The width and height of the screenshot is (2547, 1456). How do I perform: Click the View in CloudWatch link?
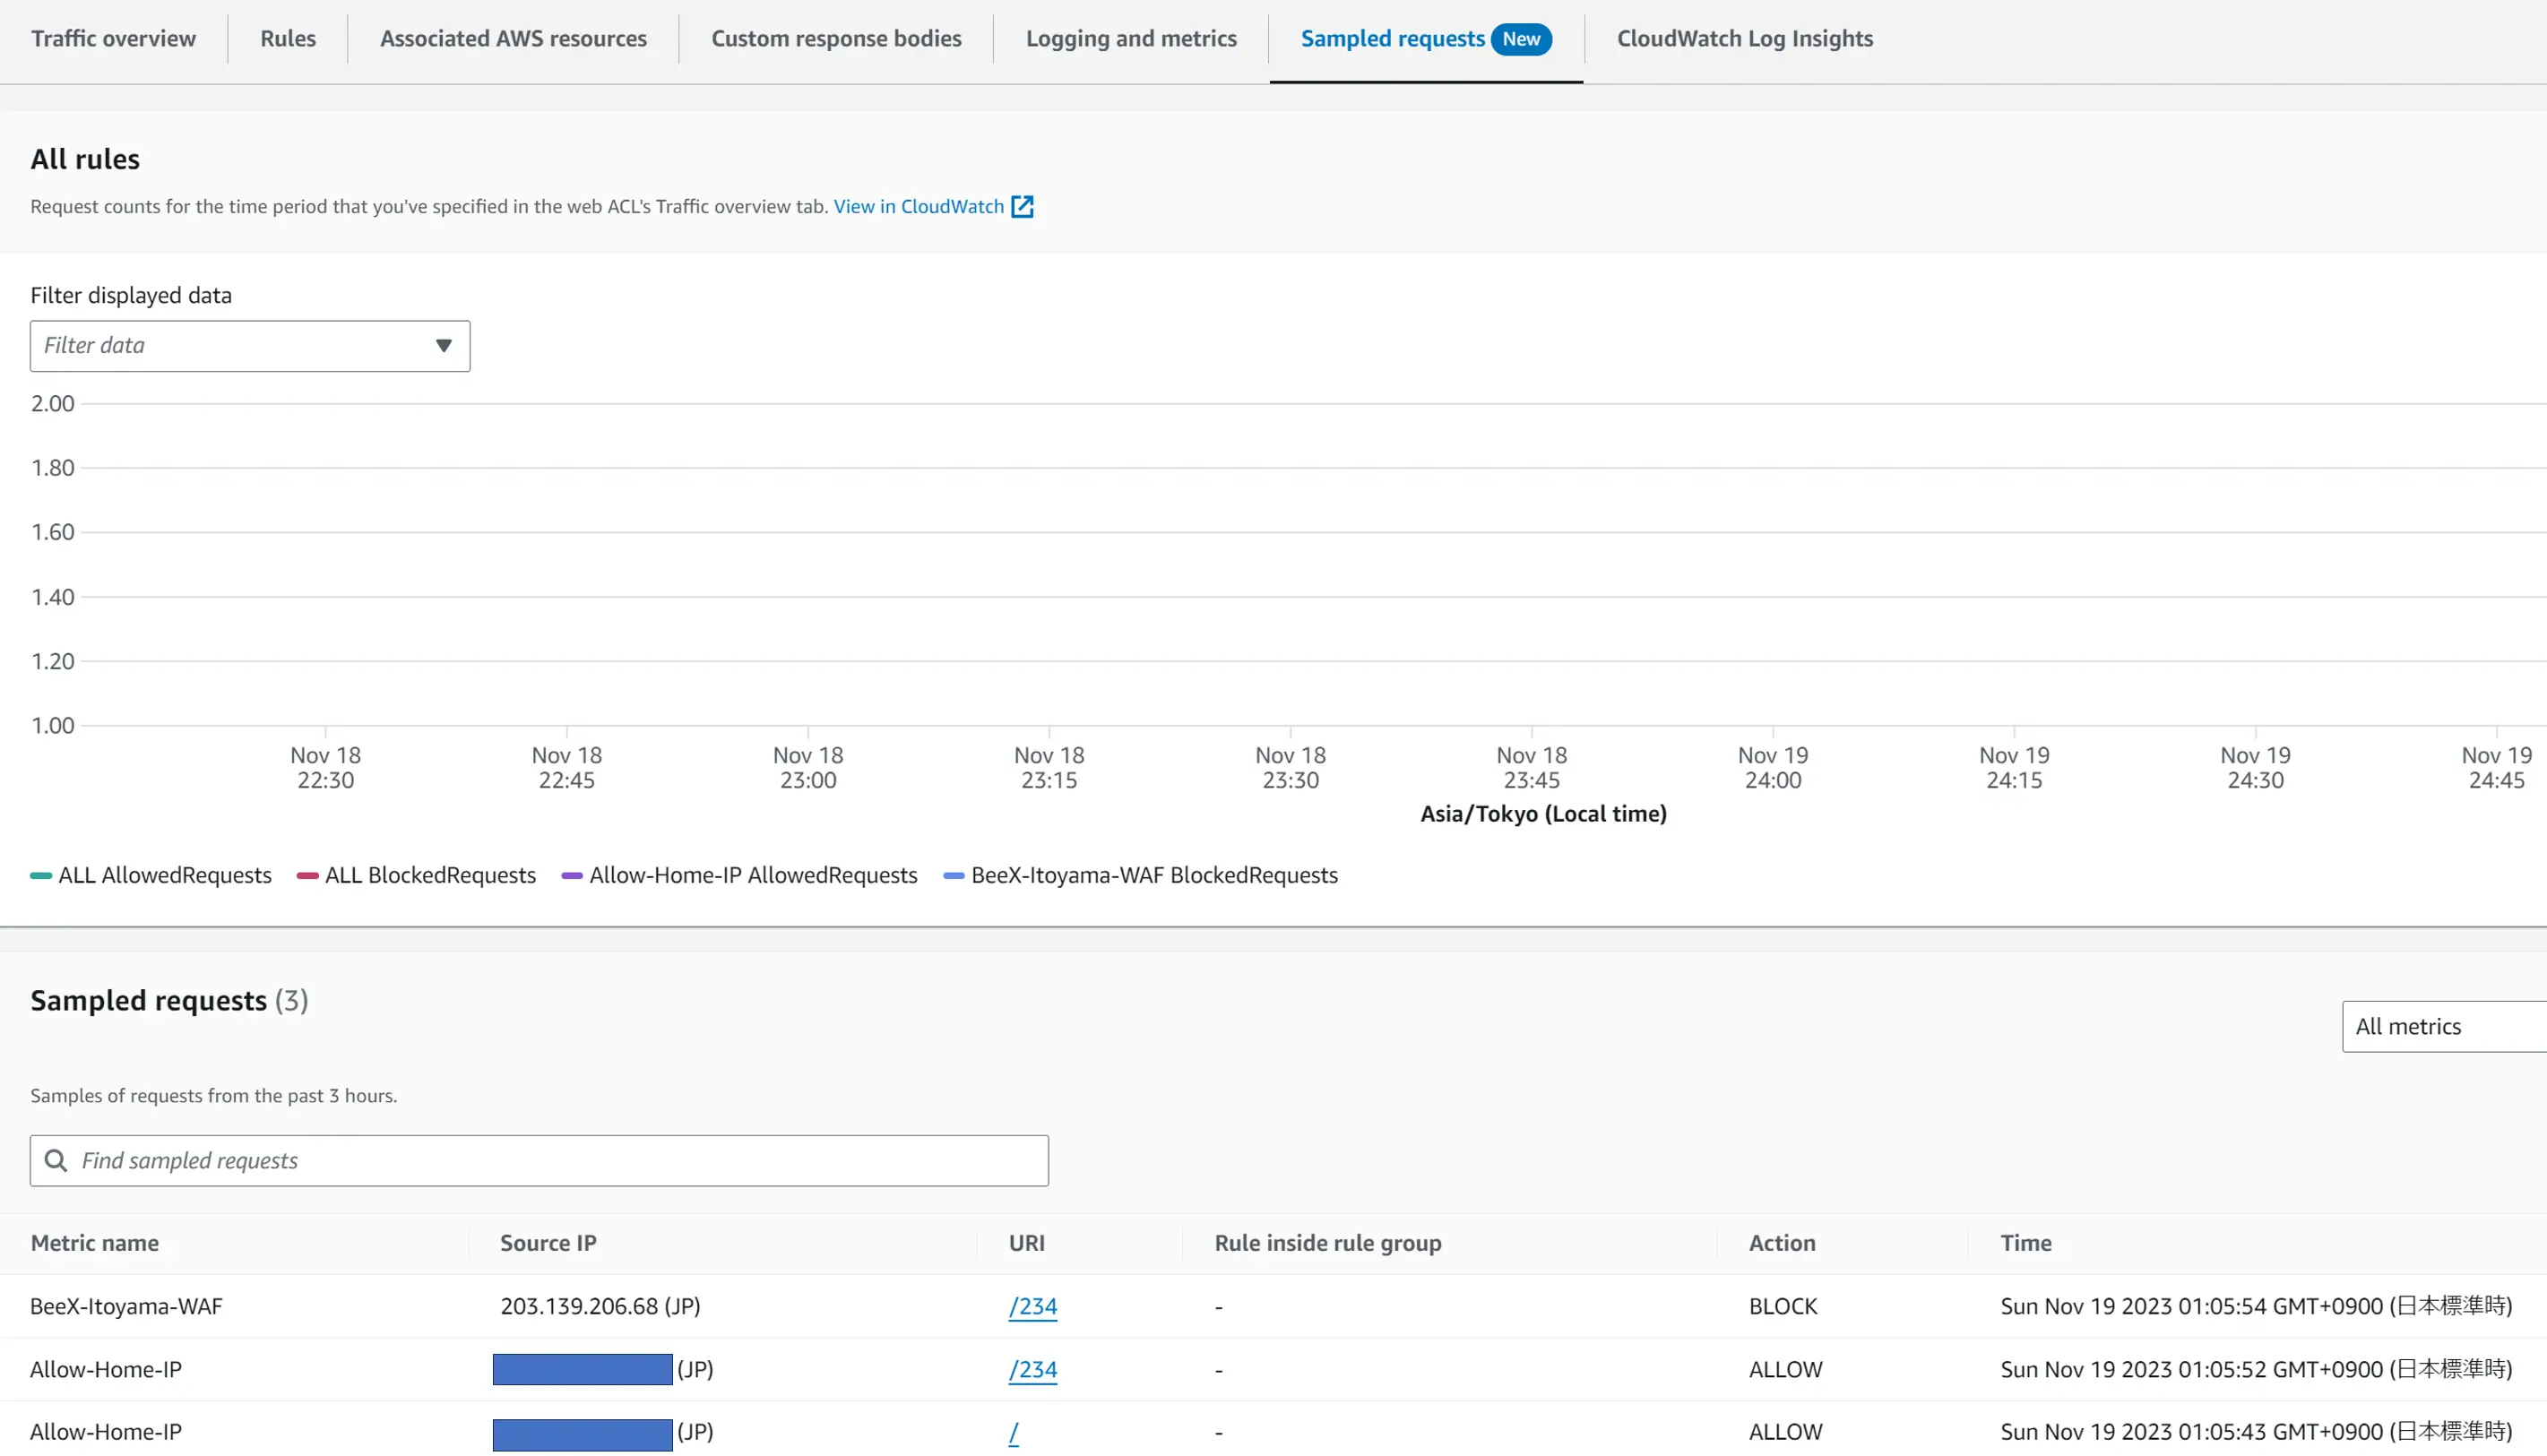click(x=918, y=206)
